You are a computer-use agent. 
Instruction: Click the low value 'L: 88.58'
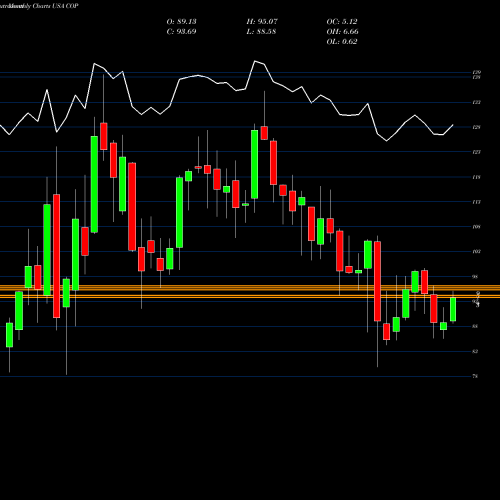(x=261, y=32)
